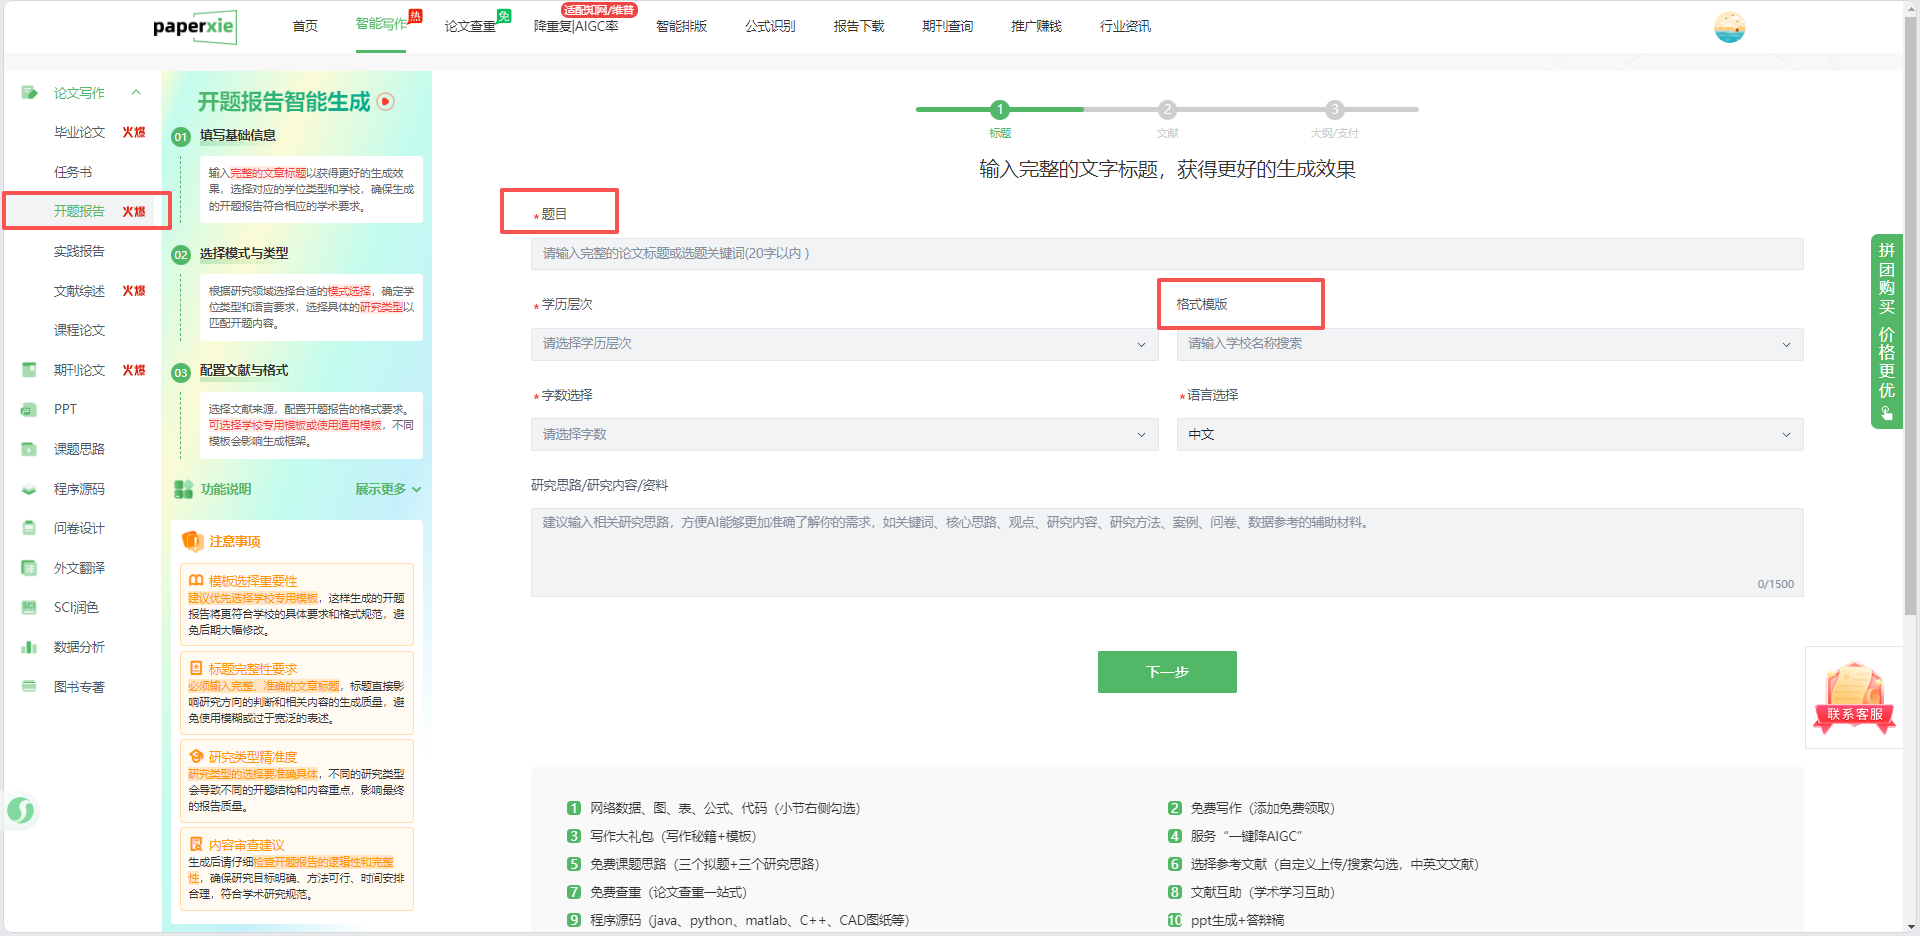This screenshot has width=1920, height=936.
Task: Open the 字数选择 dropdown
Action: pyautogui.click(x=843, y=435)
